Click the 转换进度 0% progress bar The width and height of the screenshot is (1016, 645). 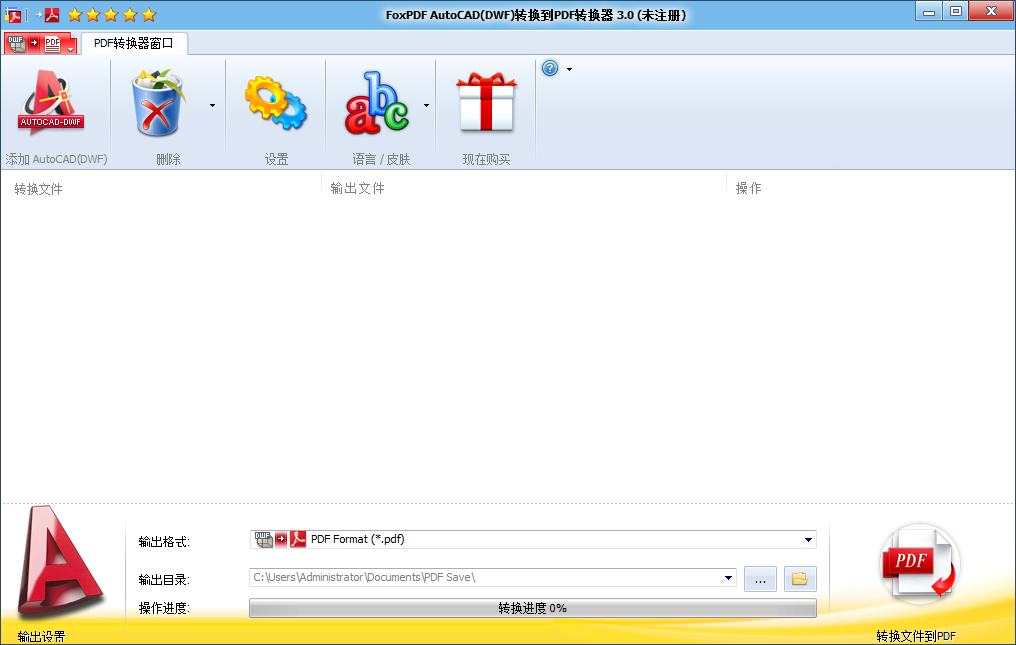532,608
